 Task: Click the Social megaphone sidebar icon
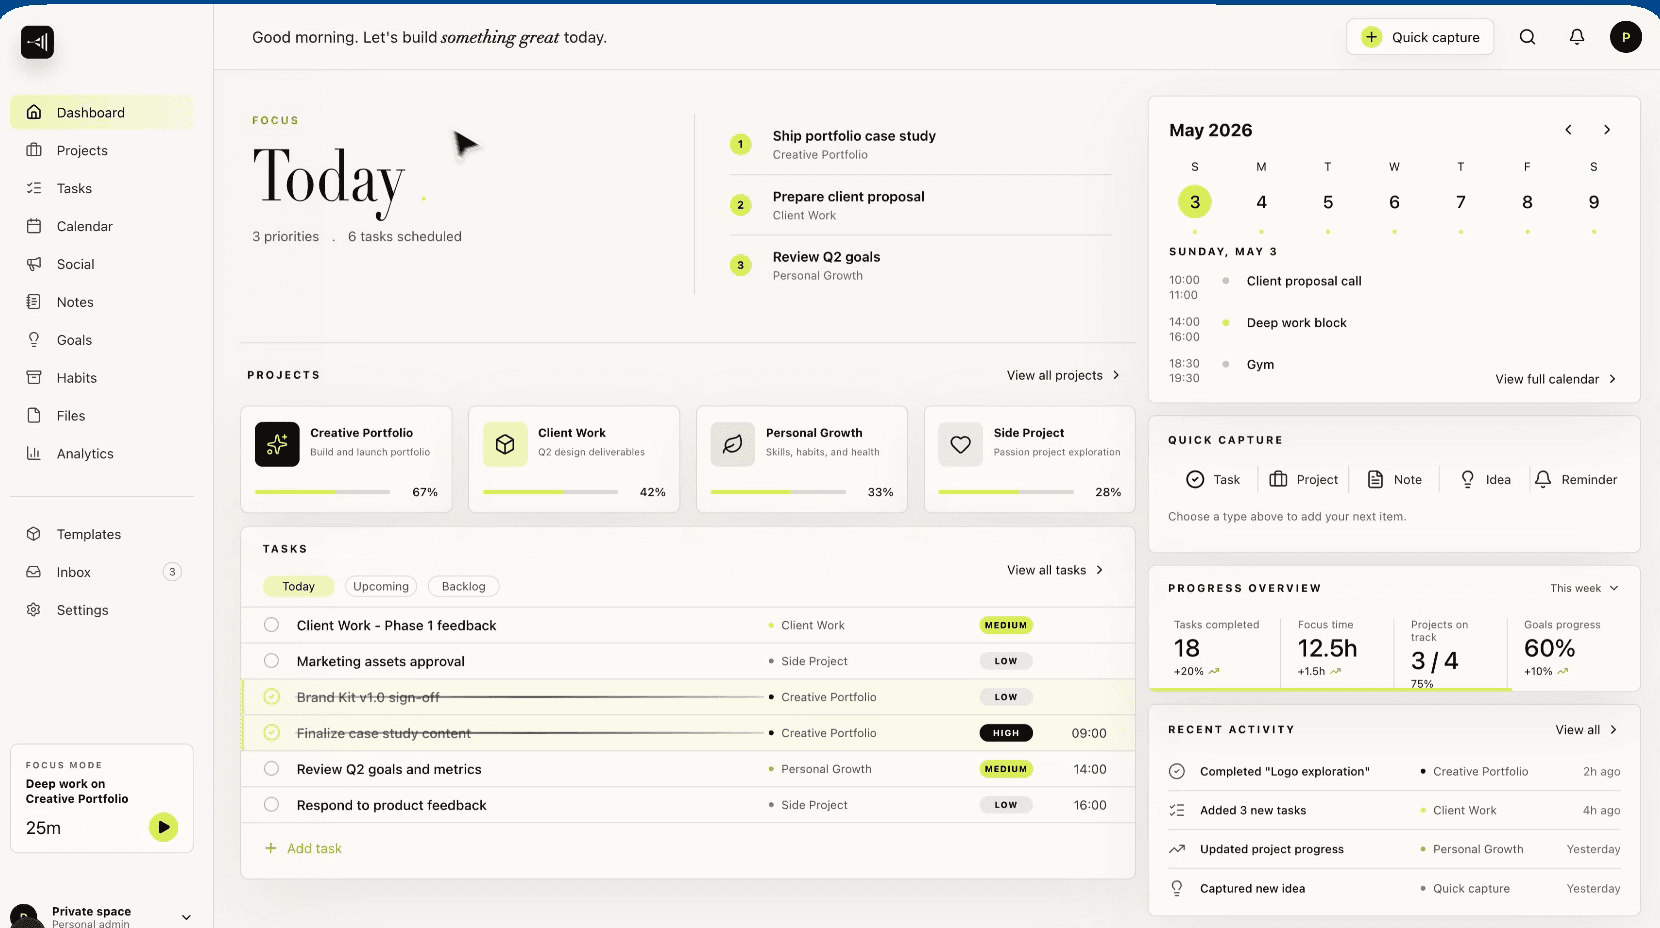[x=34, y=264]
